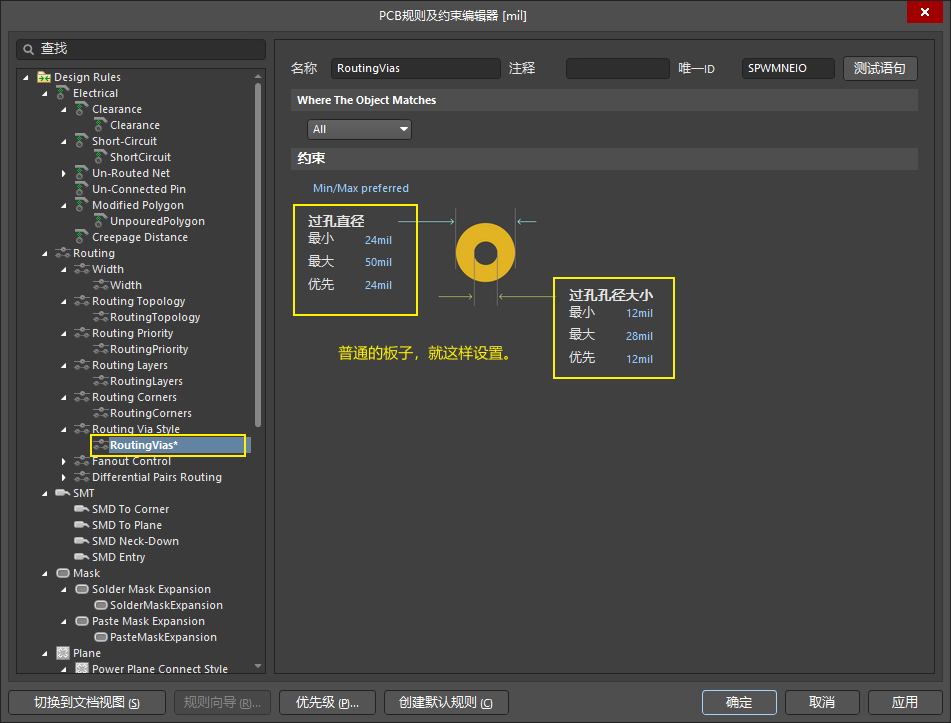Screen dimensions: 951x723
Task: Click the 测试语句 button
Action: click(x=880, y=68)
